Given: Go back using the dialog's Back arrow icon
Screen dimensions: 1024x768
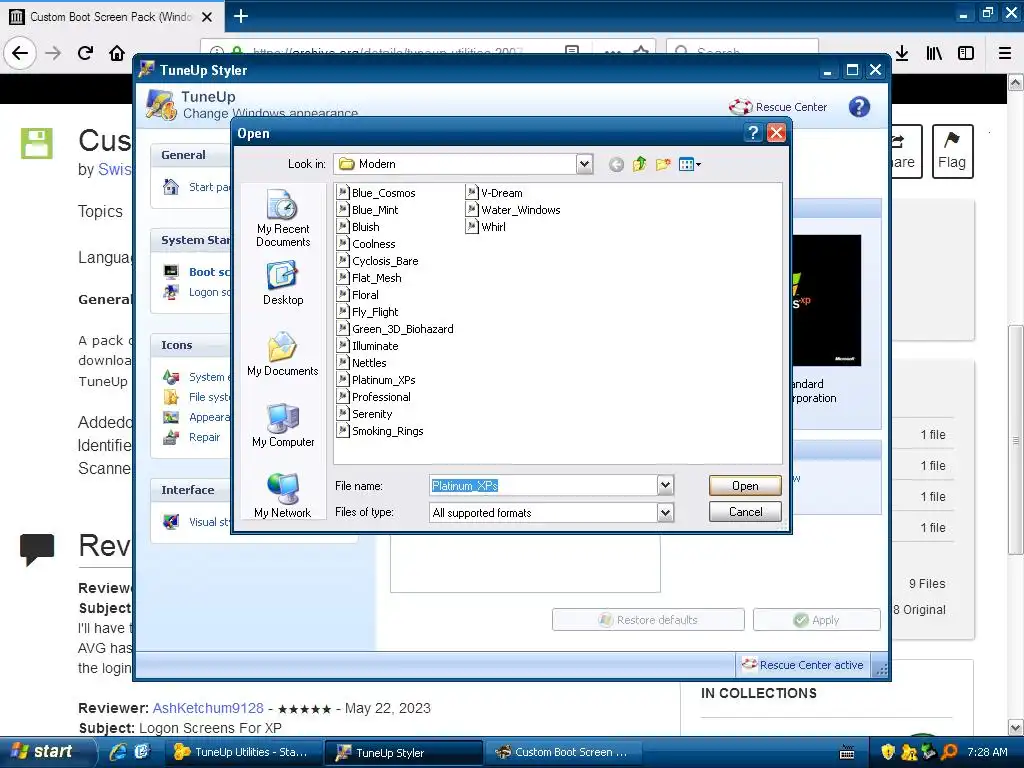Looking at the screenshot, I should [x=616, y=165].
